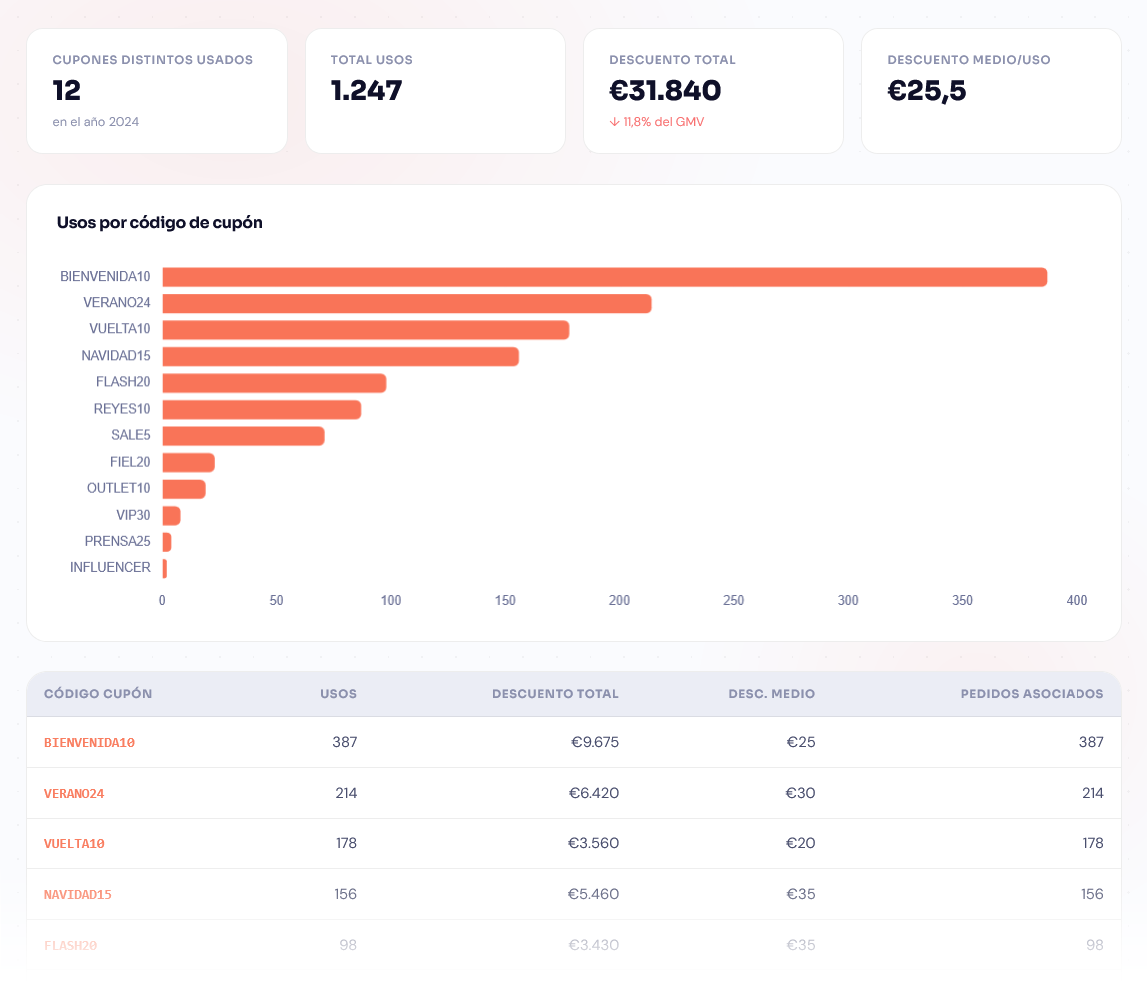Select the Total Usos card
The width and height of the screenshot is (1147, 990).
[435, 91]
